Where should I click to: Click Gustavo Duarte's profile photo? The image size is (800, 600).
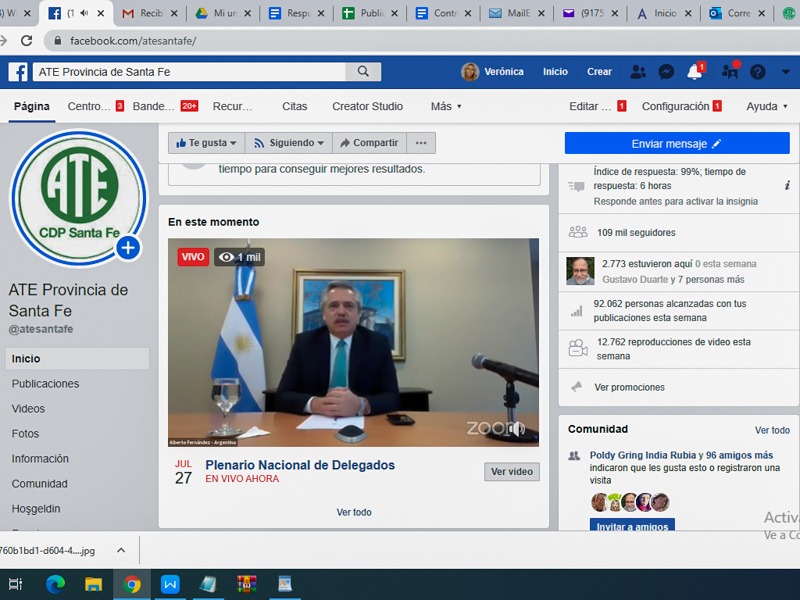point(580,271)
